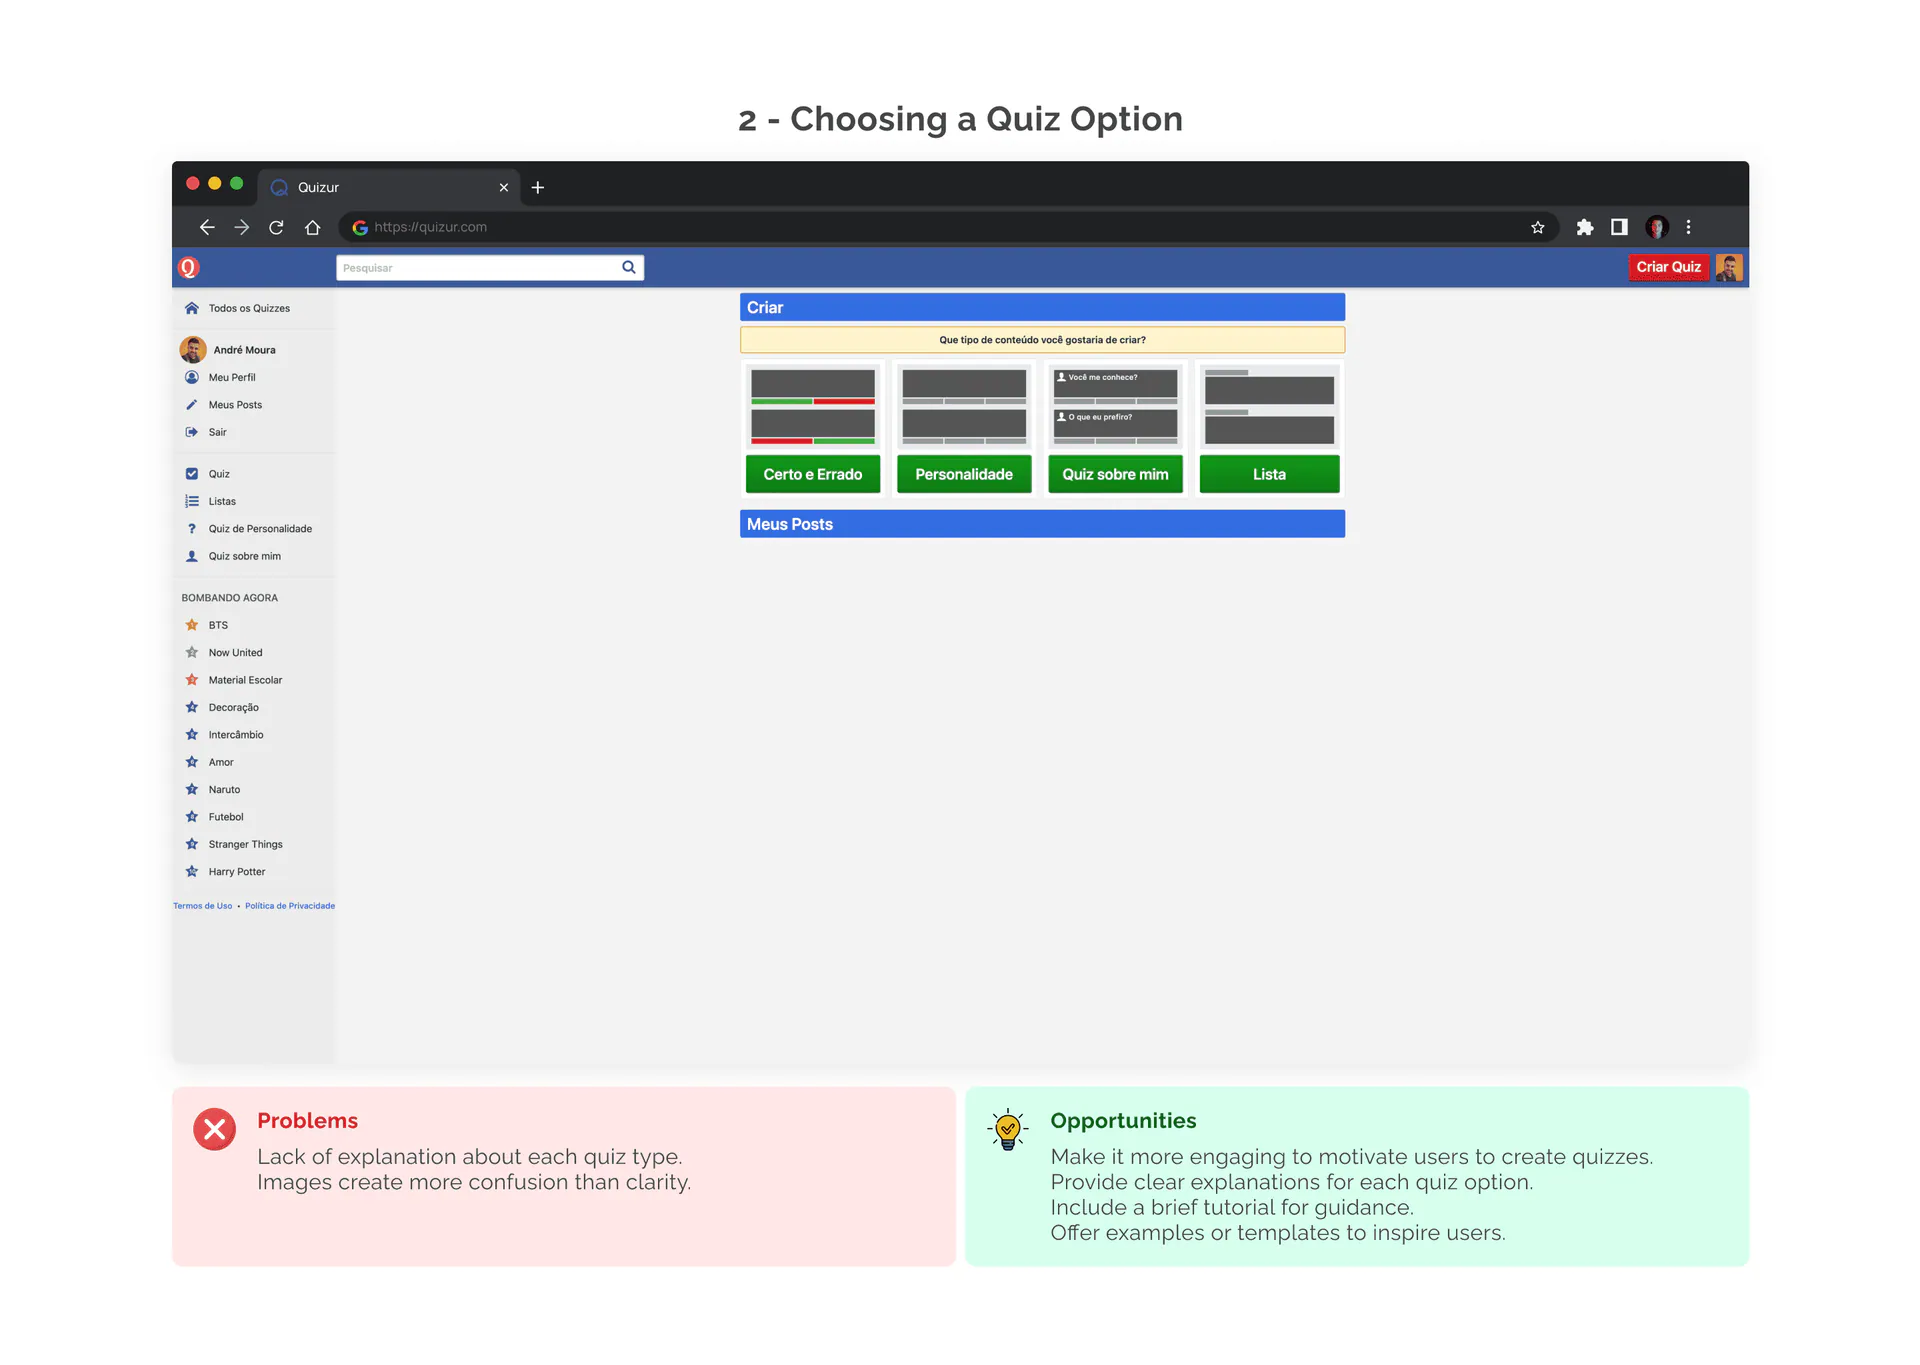Reload the Quizur page
The image size is (1920, 1365).
276,227
